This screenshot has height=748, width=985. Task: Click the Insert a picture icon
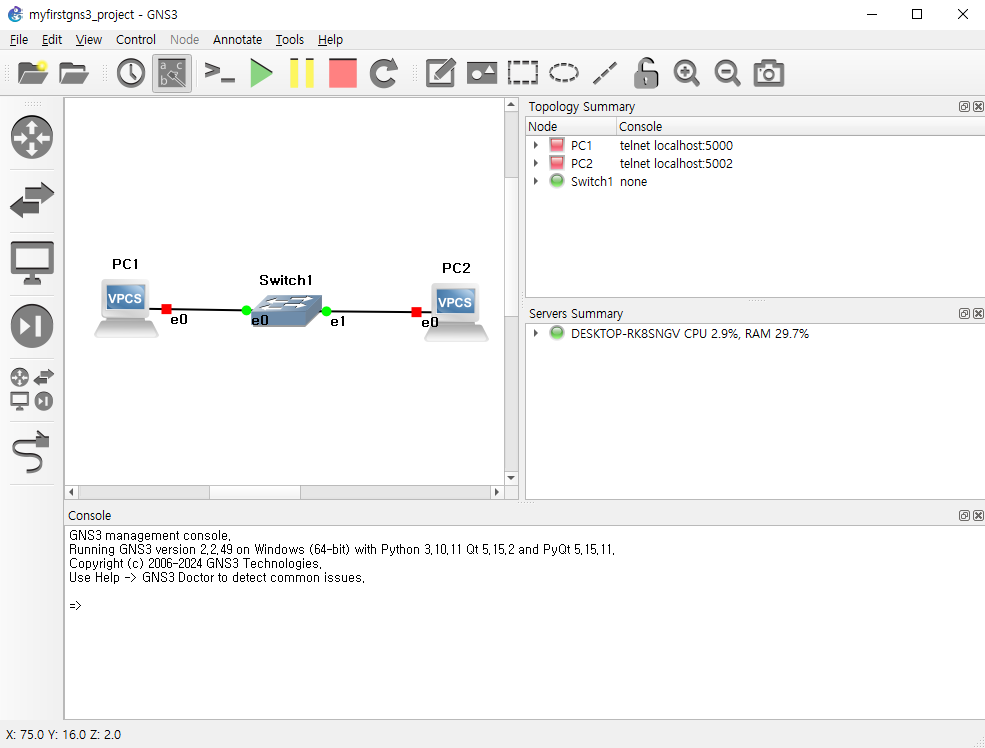tap(482, 73)
